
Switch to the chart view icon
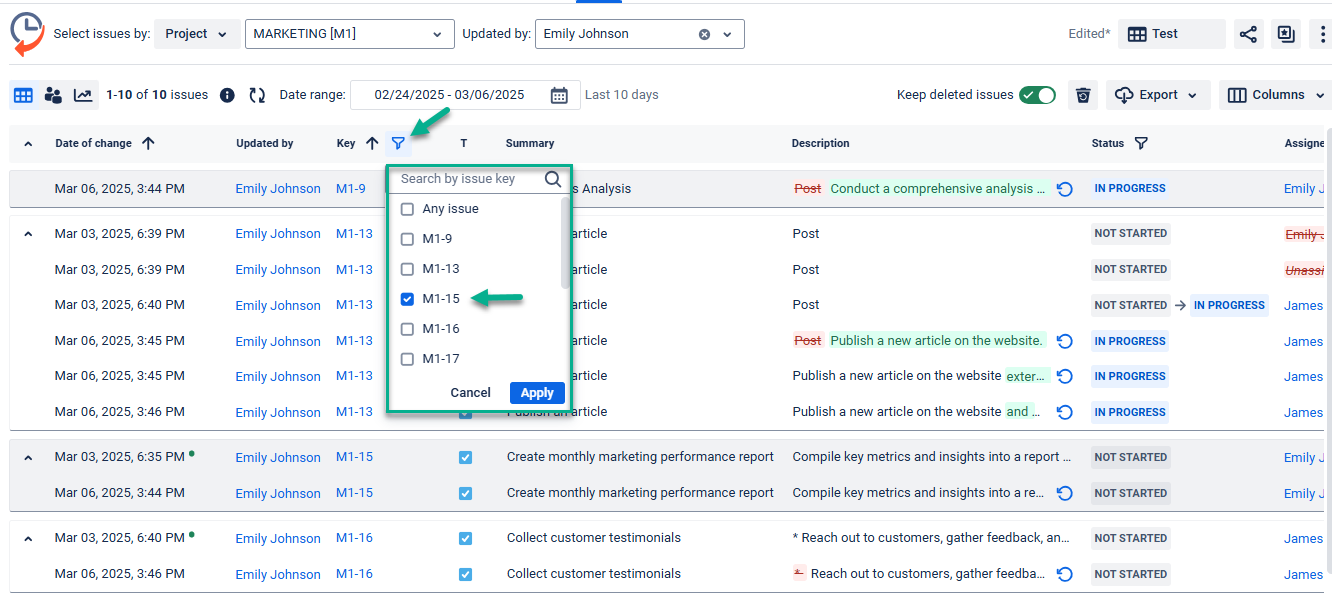pos(83,95)
